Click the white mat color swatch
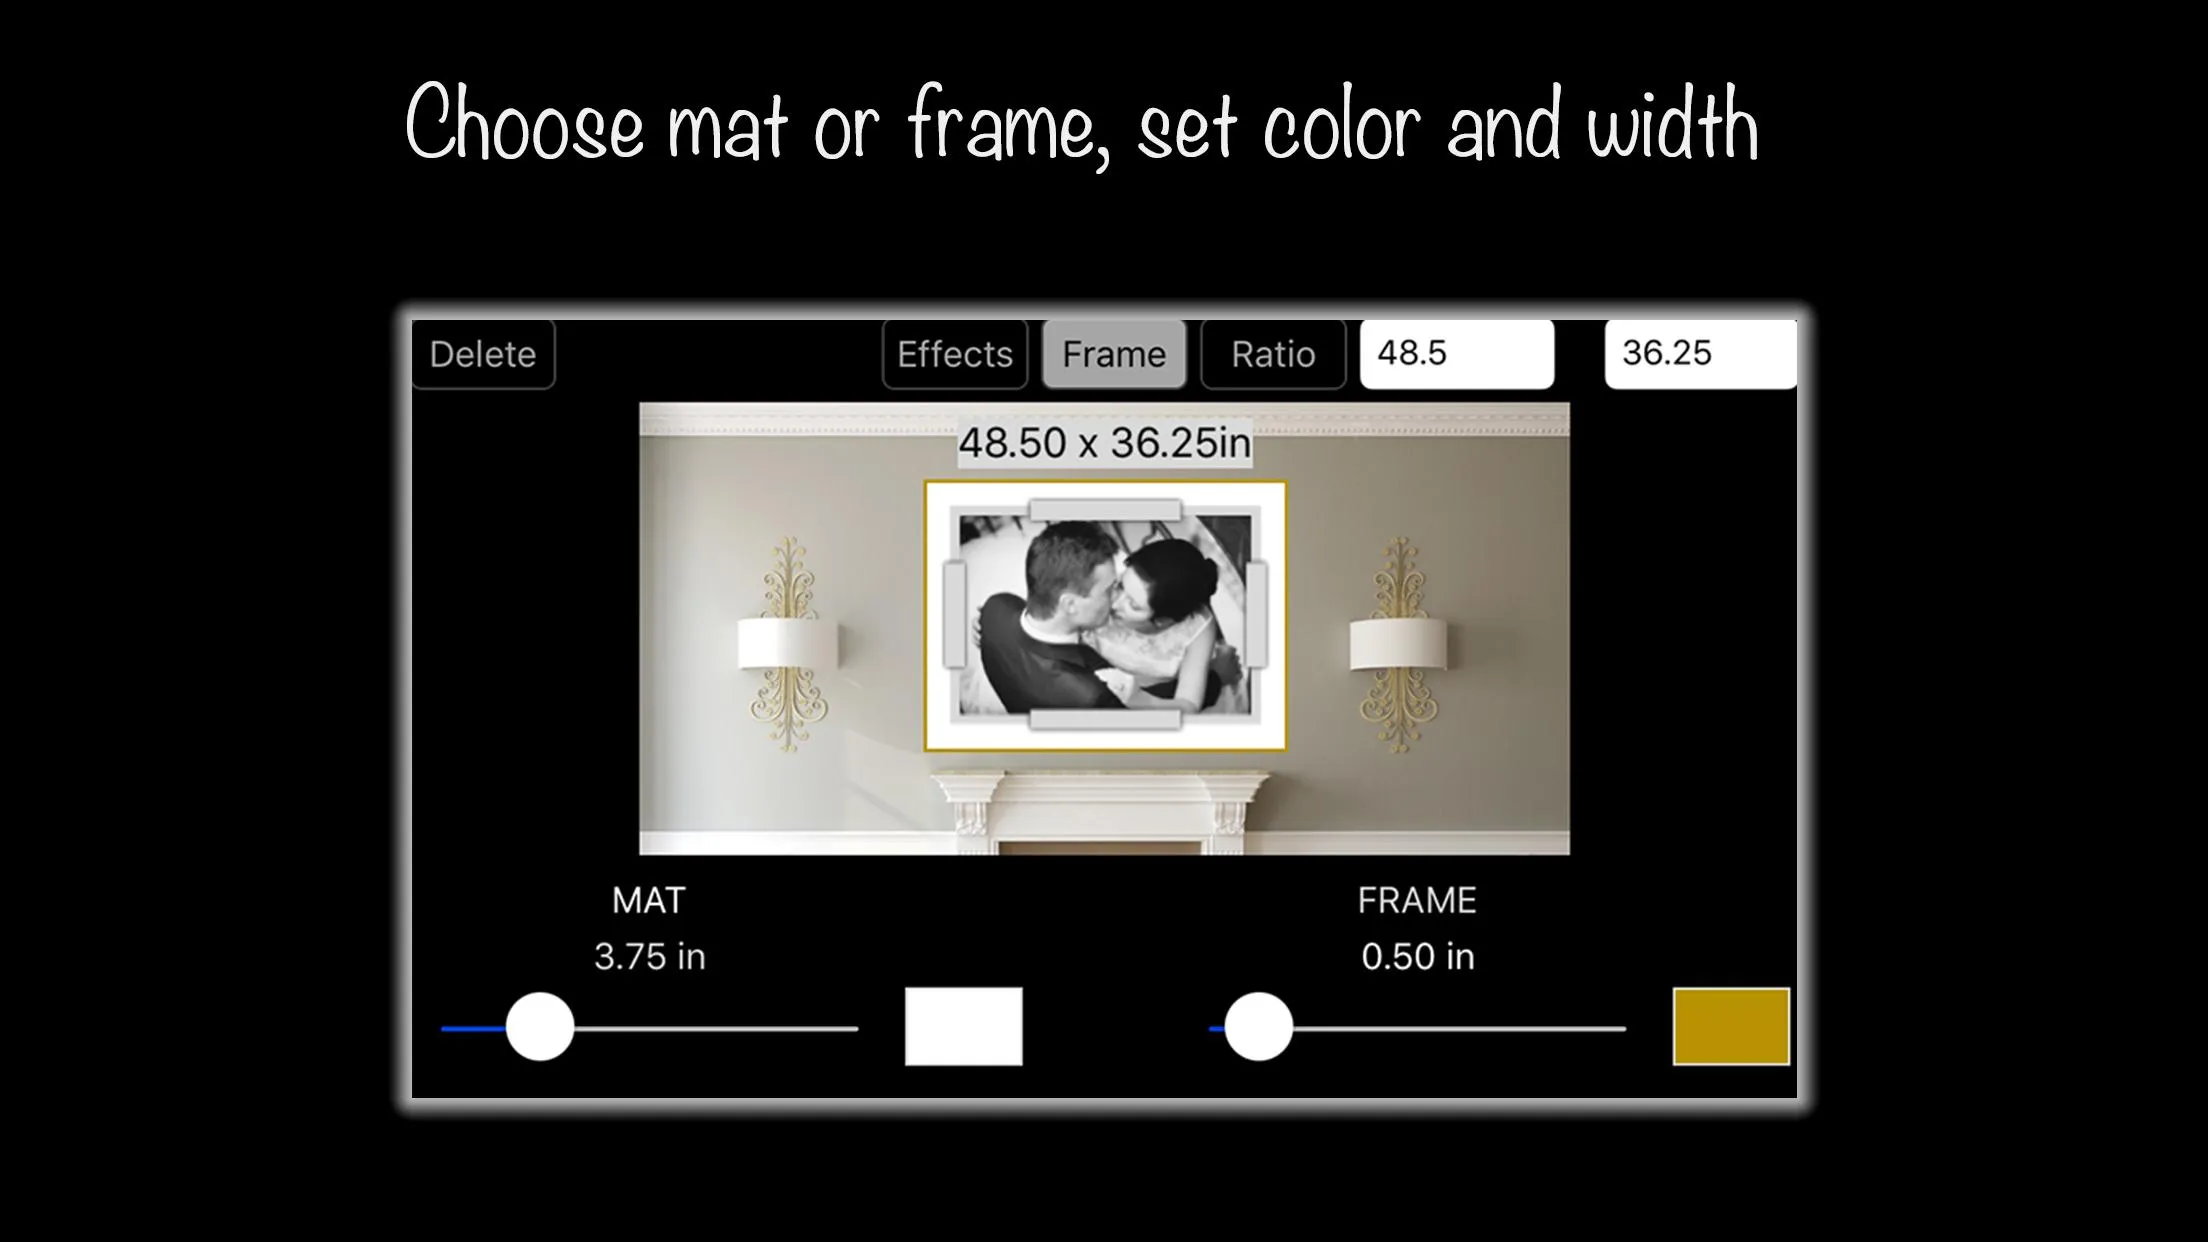 click(963, 1025)
